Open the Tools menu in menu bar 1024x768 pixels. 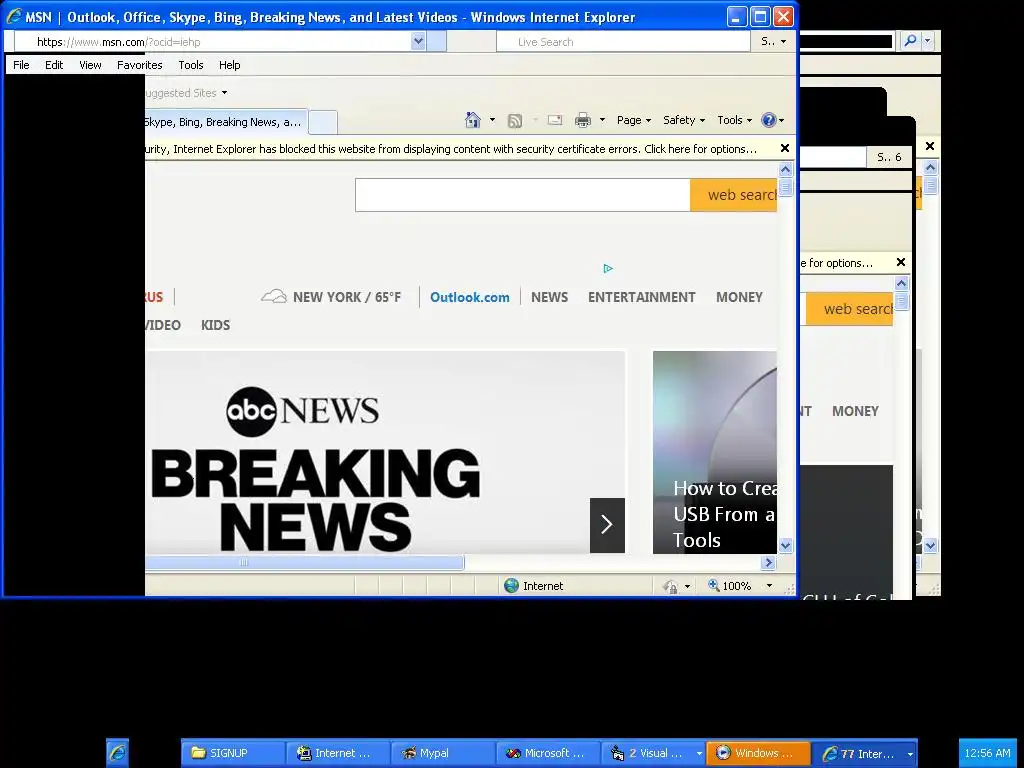coord(191,65)
